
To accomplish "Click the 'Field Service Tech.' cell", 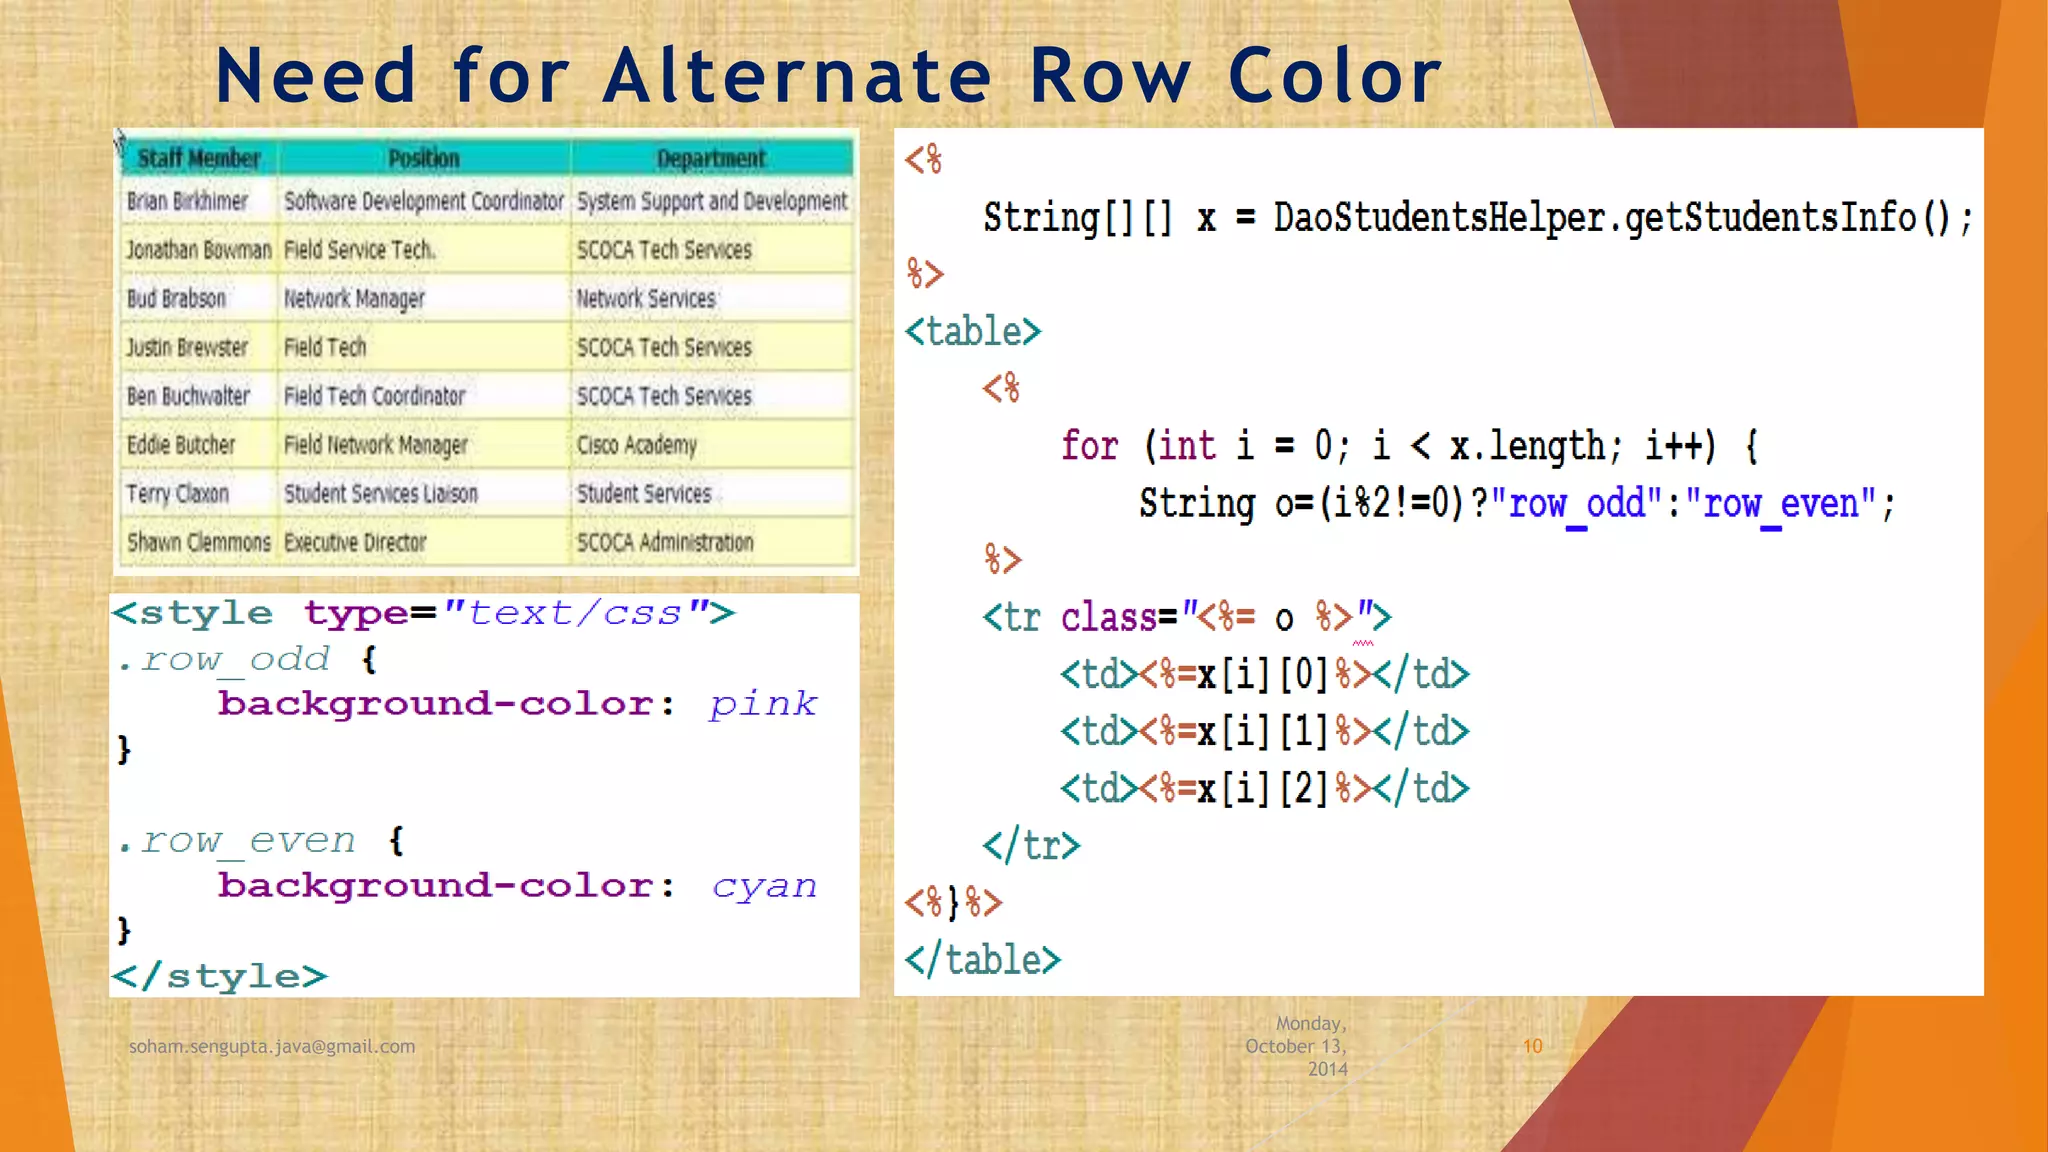I will 424,249.
